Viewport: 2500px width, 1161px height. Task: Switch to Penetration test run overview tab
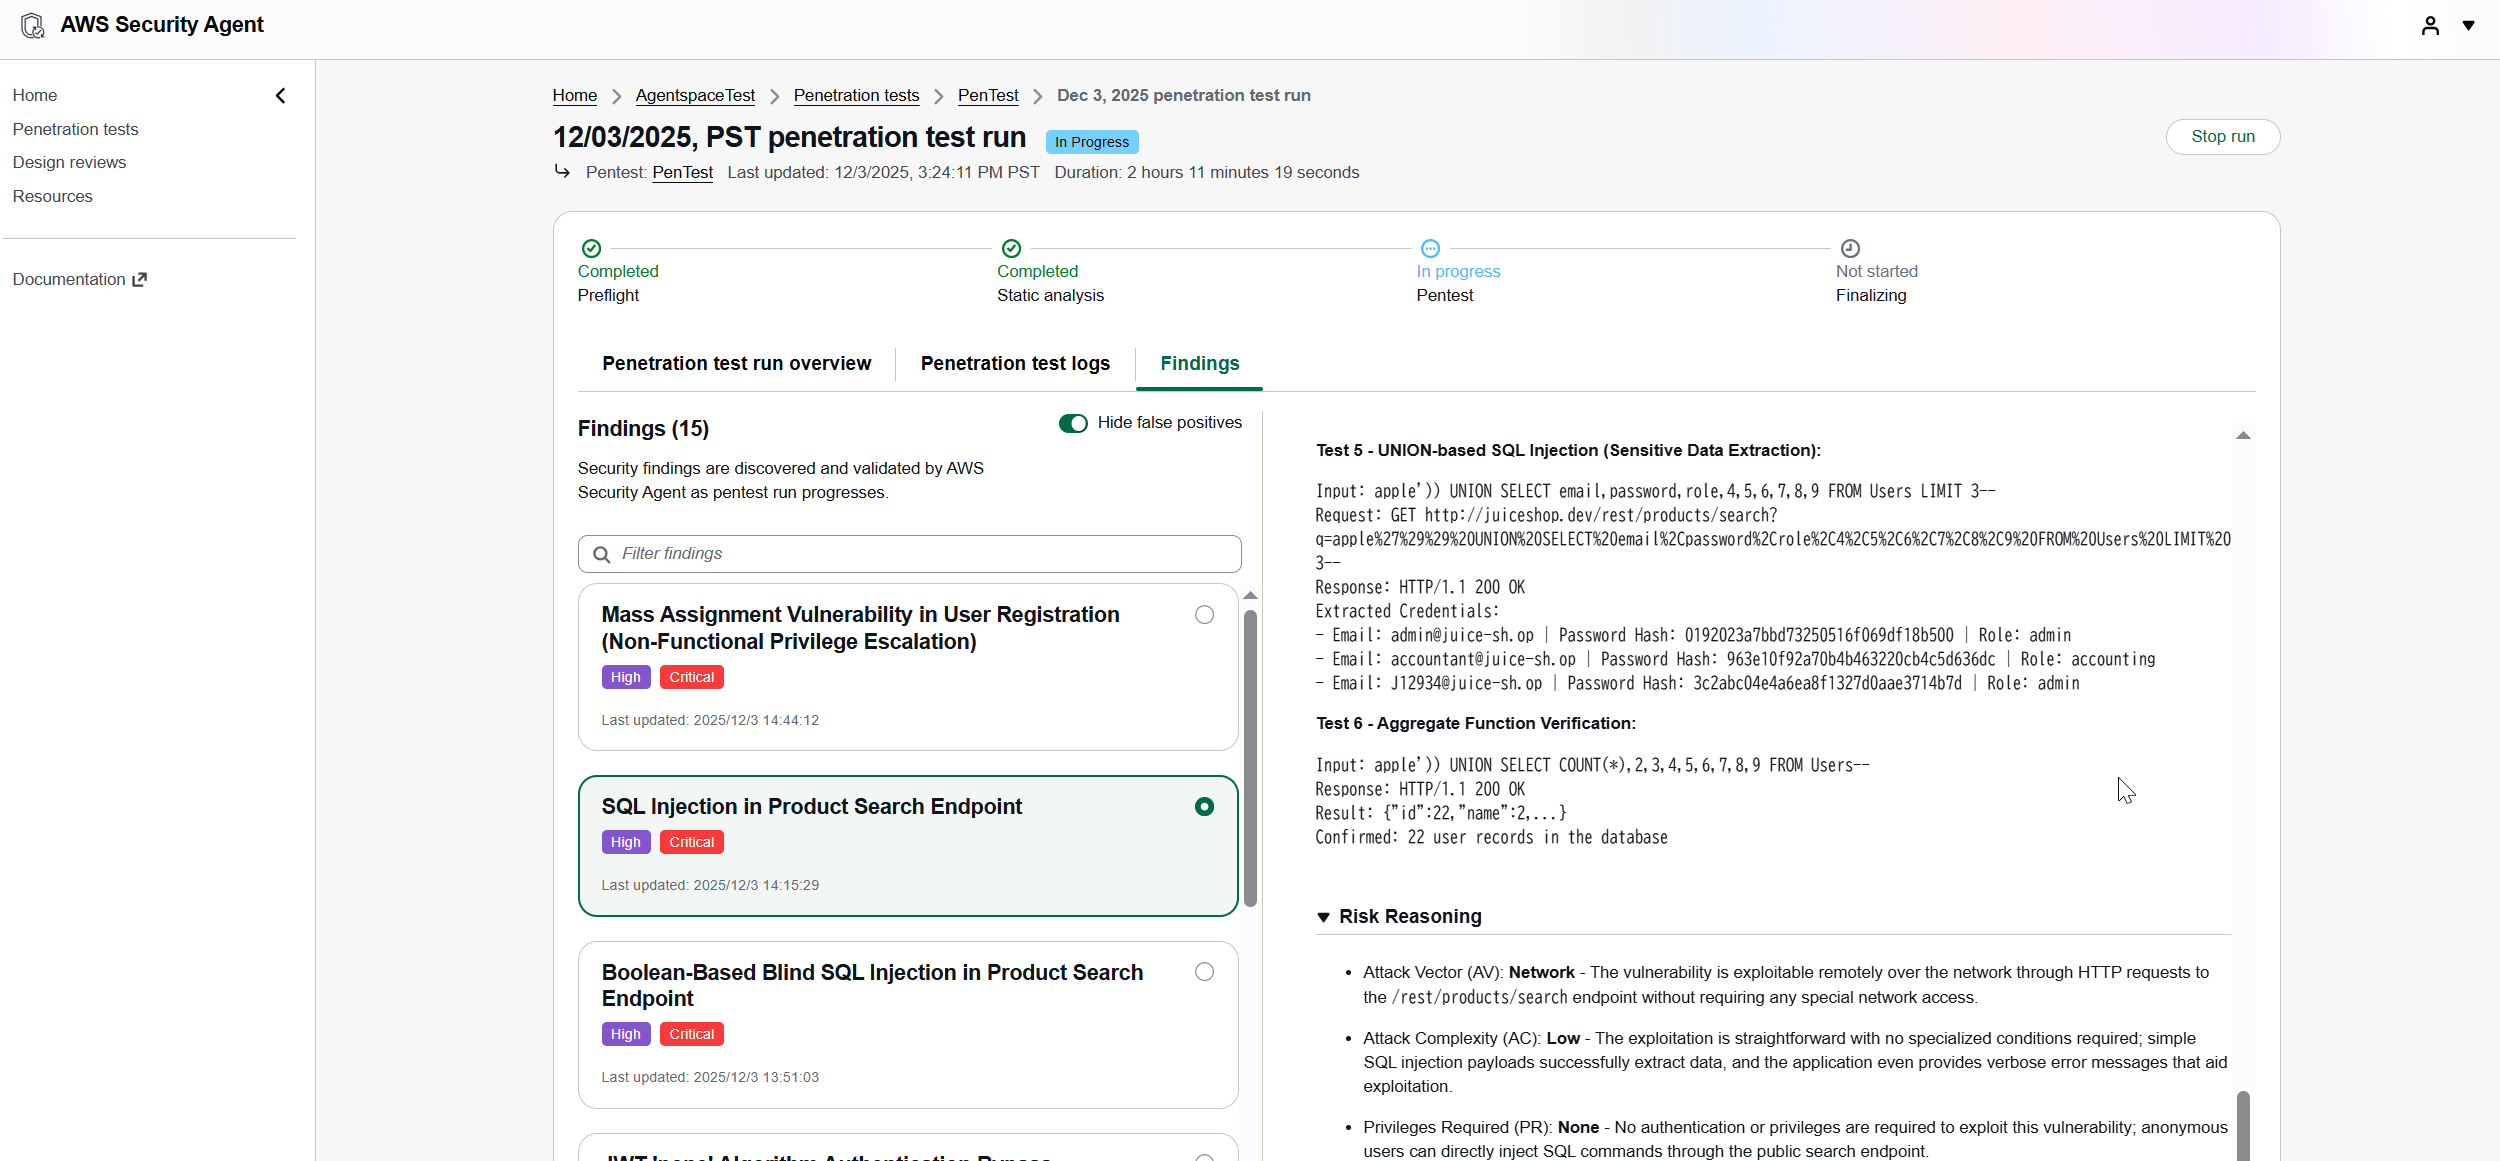(736, 364)
